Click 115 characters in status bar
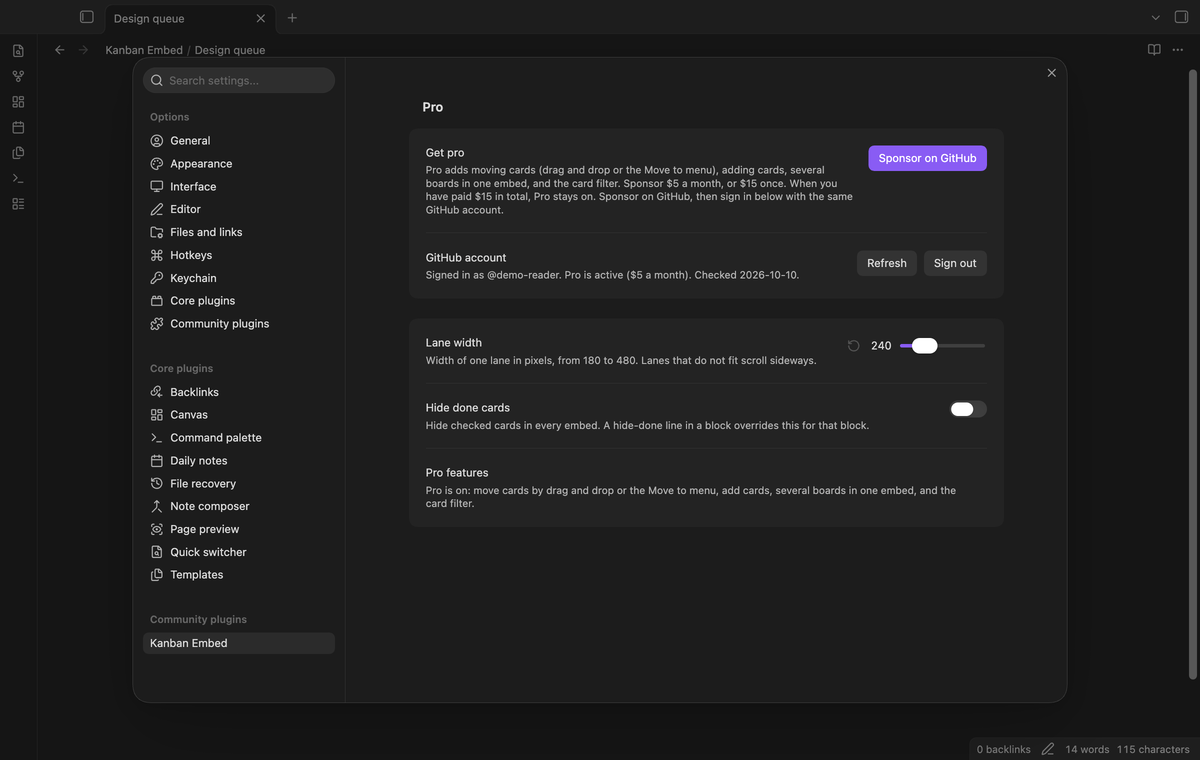Viewport: 1200px width, 760px height. click(1153, 749)
